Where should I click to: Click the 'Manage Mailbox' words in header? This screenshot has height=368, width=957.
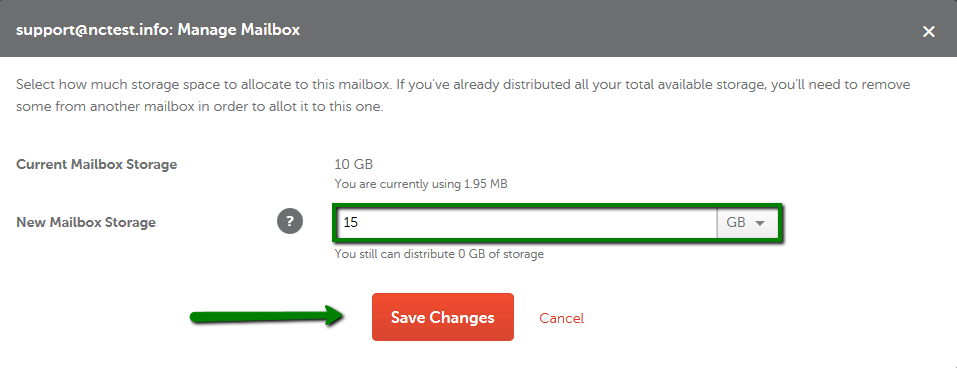tap(239, 29)
